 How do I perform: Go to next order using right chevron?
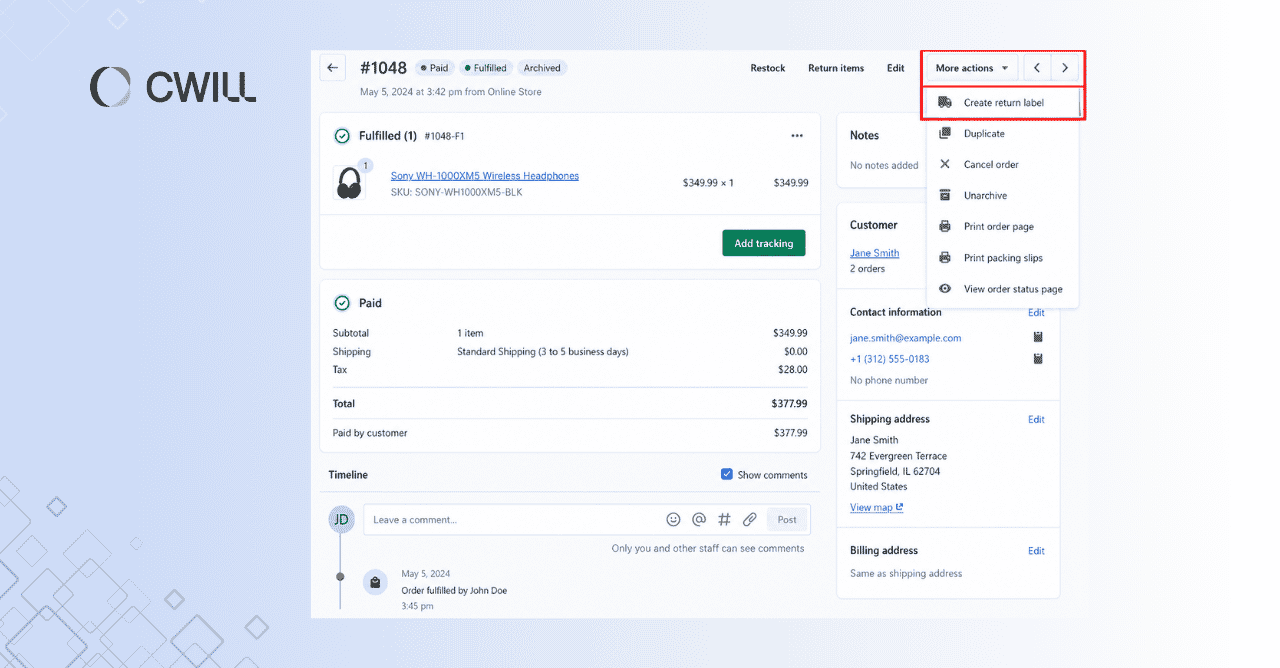pos(1065,68)
